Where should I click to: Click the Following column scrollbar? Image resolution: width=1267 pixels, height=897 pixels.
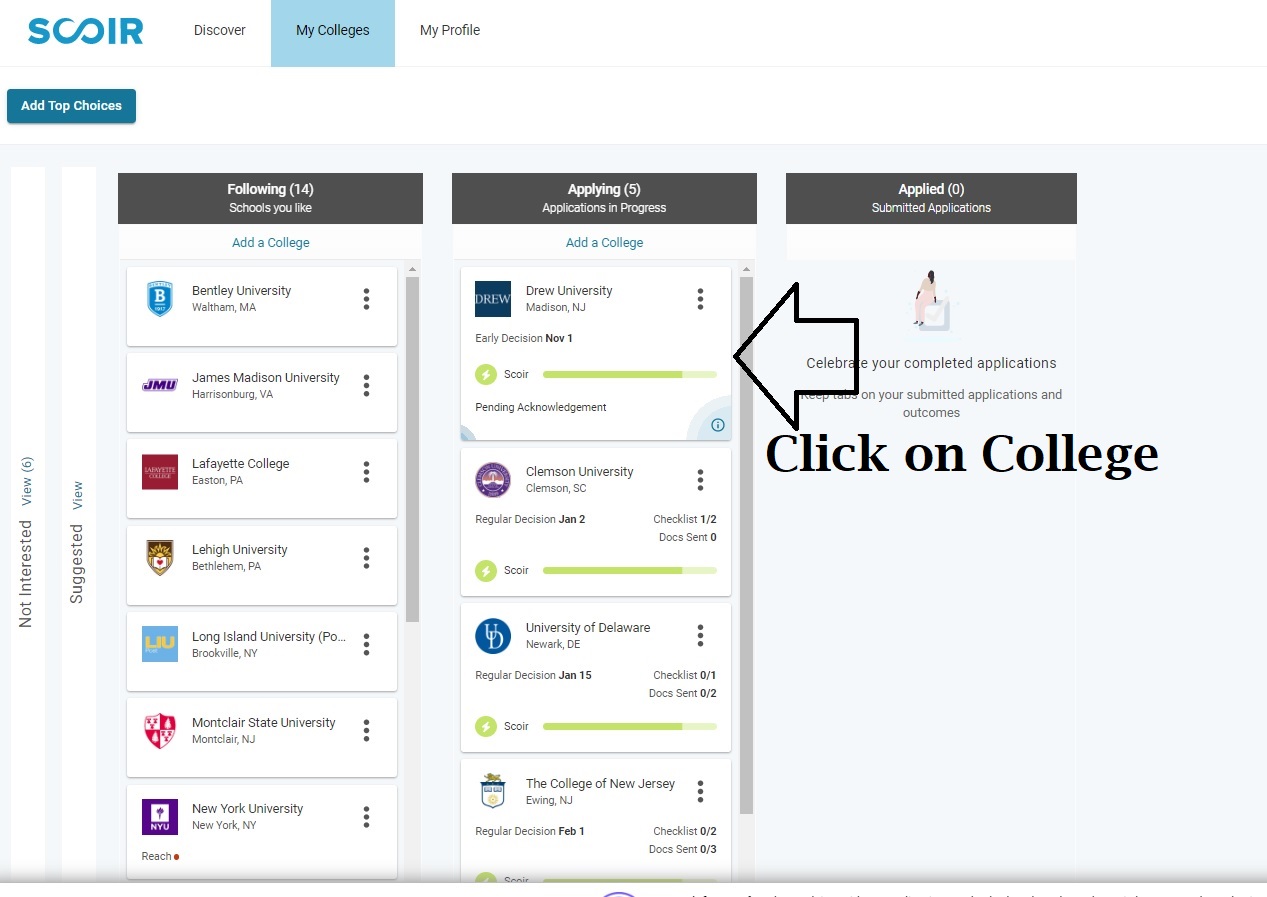pyautogui.click(x=412, y=450)
